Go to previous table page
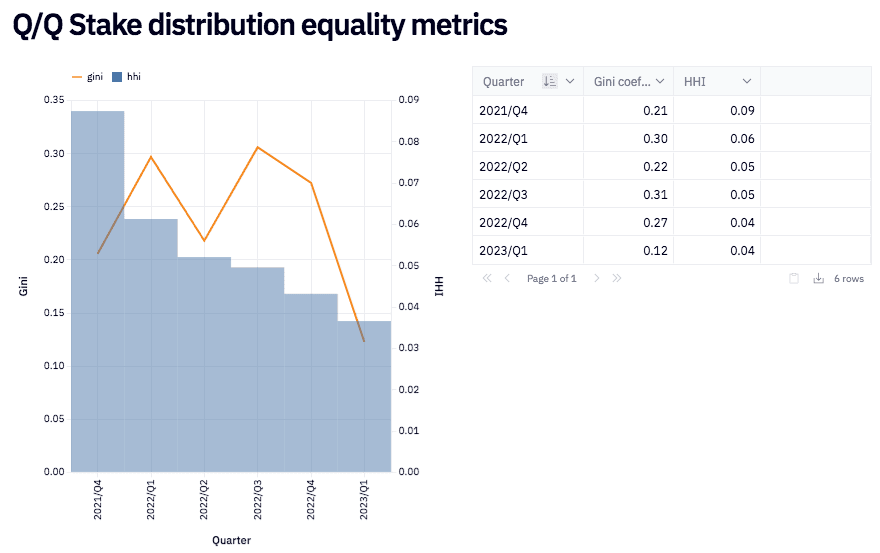Screen dimensions: 880x553 [507, 278]
